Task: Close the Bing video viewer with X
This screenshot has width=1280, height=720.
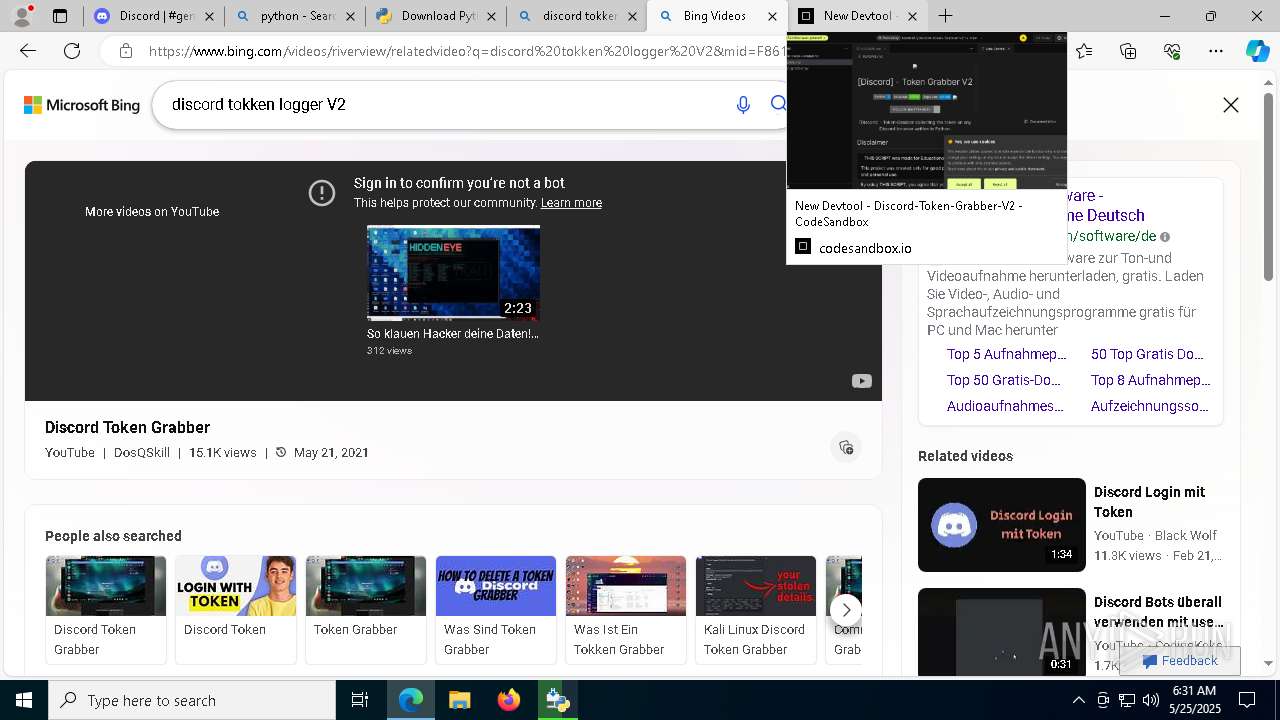Action: 1231,105
